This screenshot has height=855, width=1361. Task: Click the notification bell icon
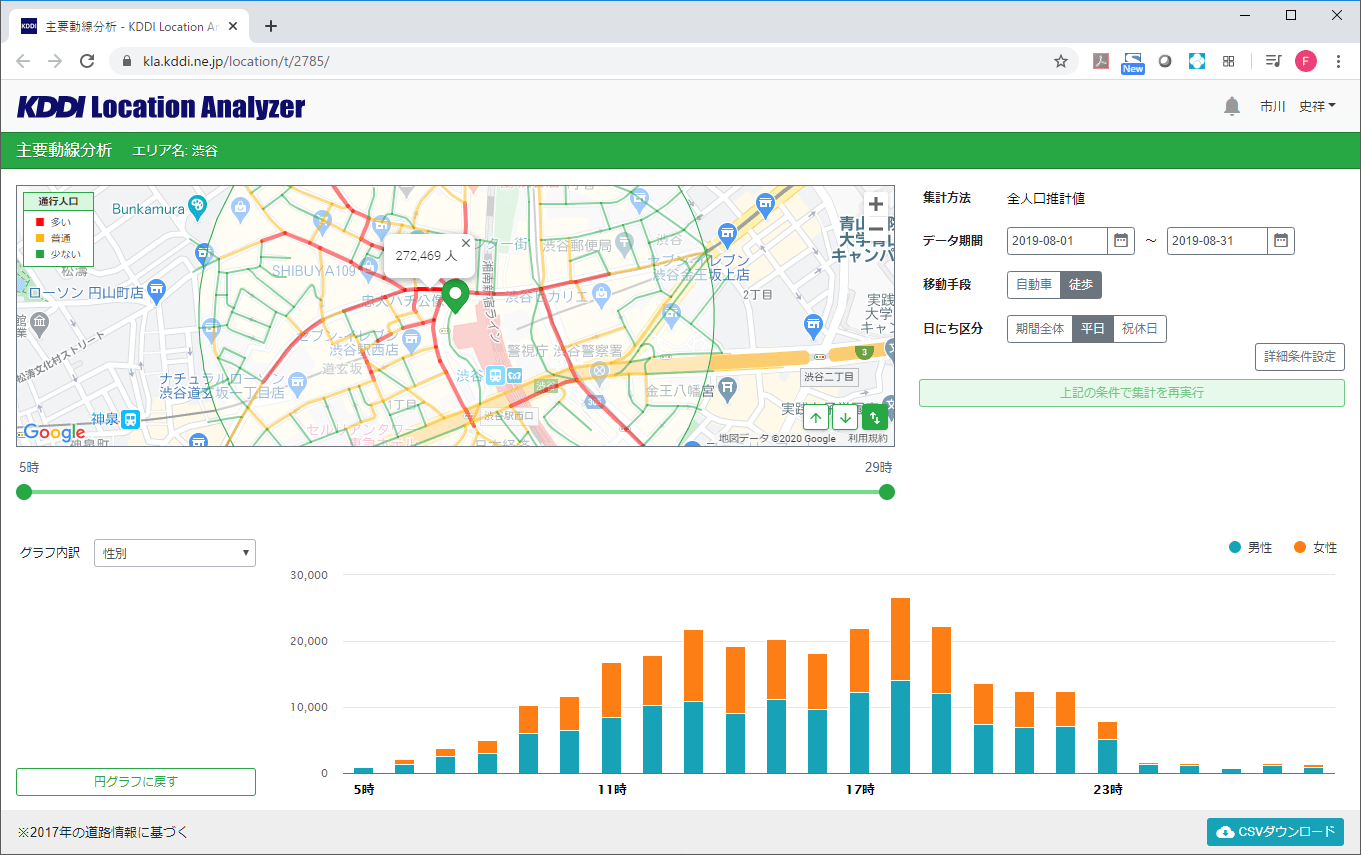(x=1232, y=106)
